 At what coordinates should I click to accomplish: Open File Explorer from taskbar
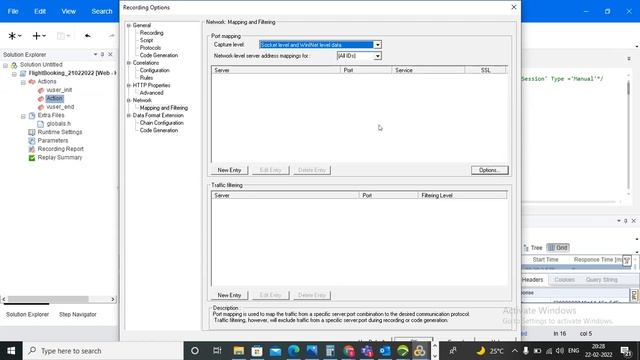tap(238, 351)
